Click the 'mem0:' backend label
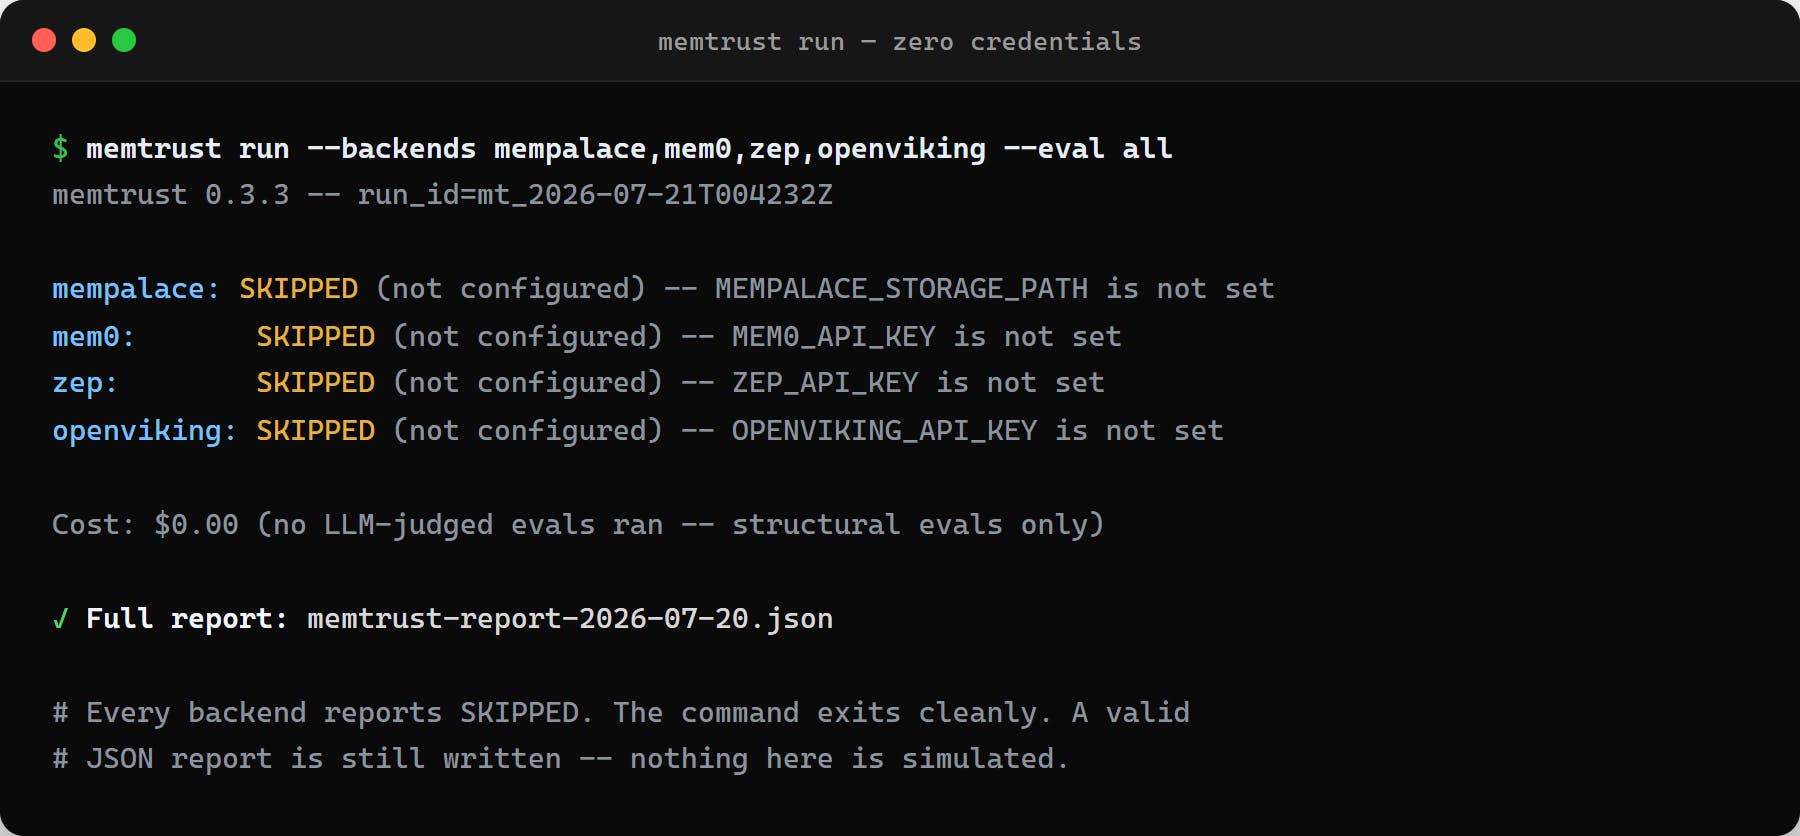This screenshot has height=836, width=1800. pyautogui.click(x=93, y=337)
